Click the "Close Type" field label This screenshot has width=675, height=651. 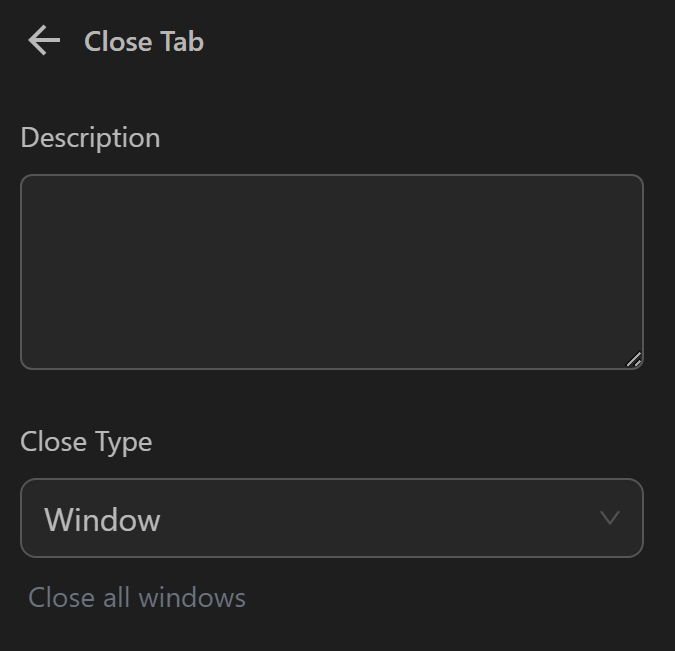86,441
